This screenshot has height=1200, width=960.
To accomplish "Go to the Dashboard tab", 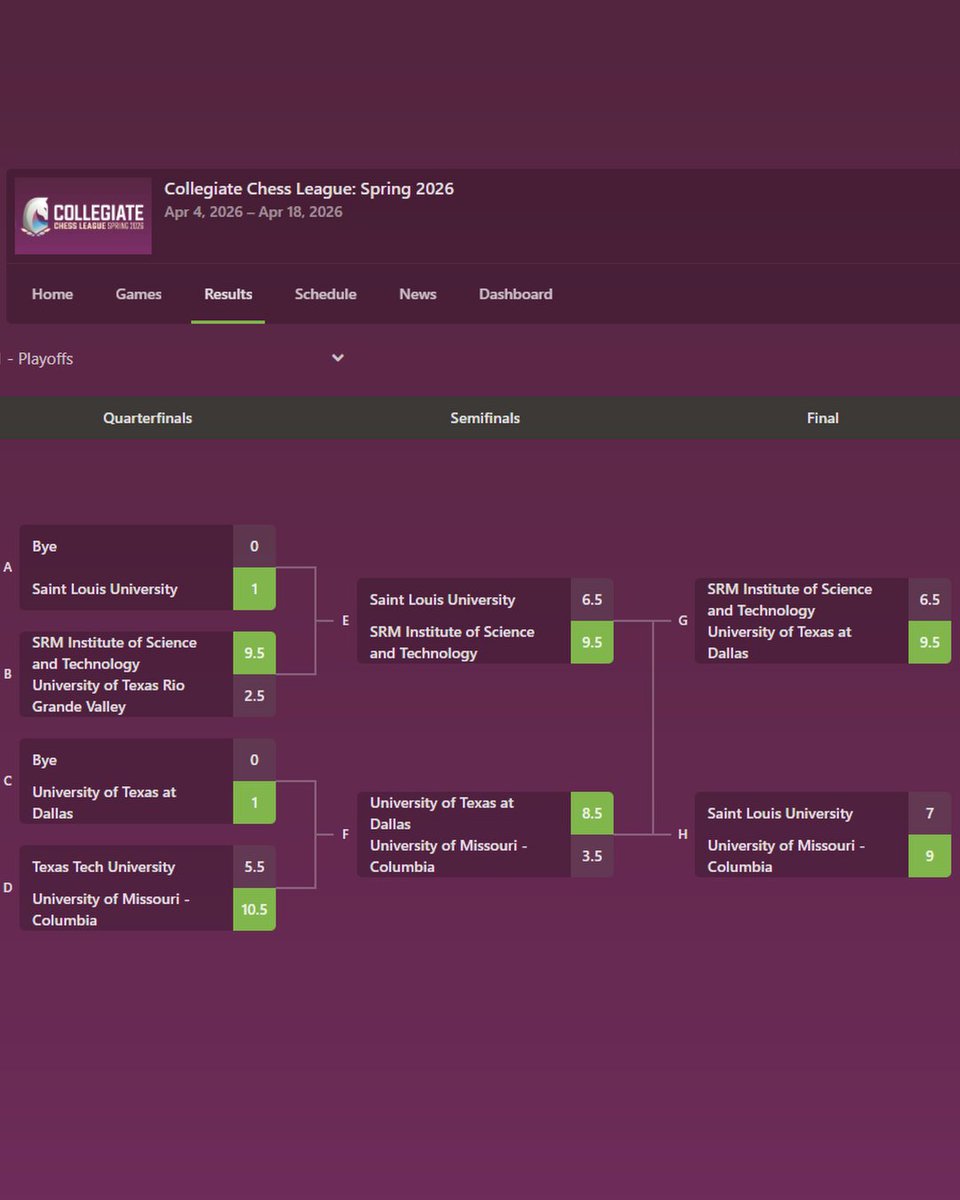I will pos(515,294).
